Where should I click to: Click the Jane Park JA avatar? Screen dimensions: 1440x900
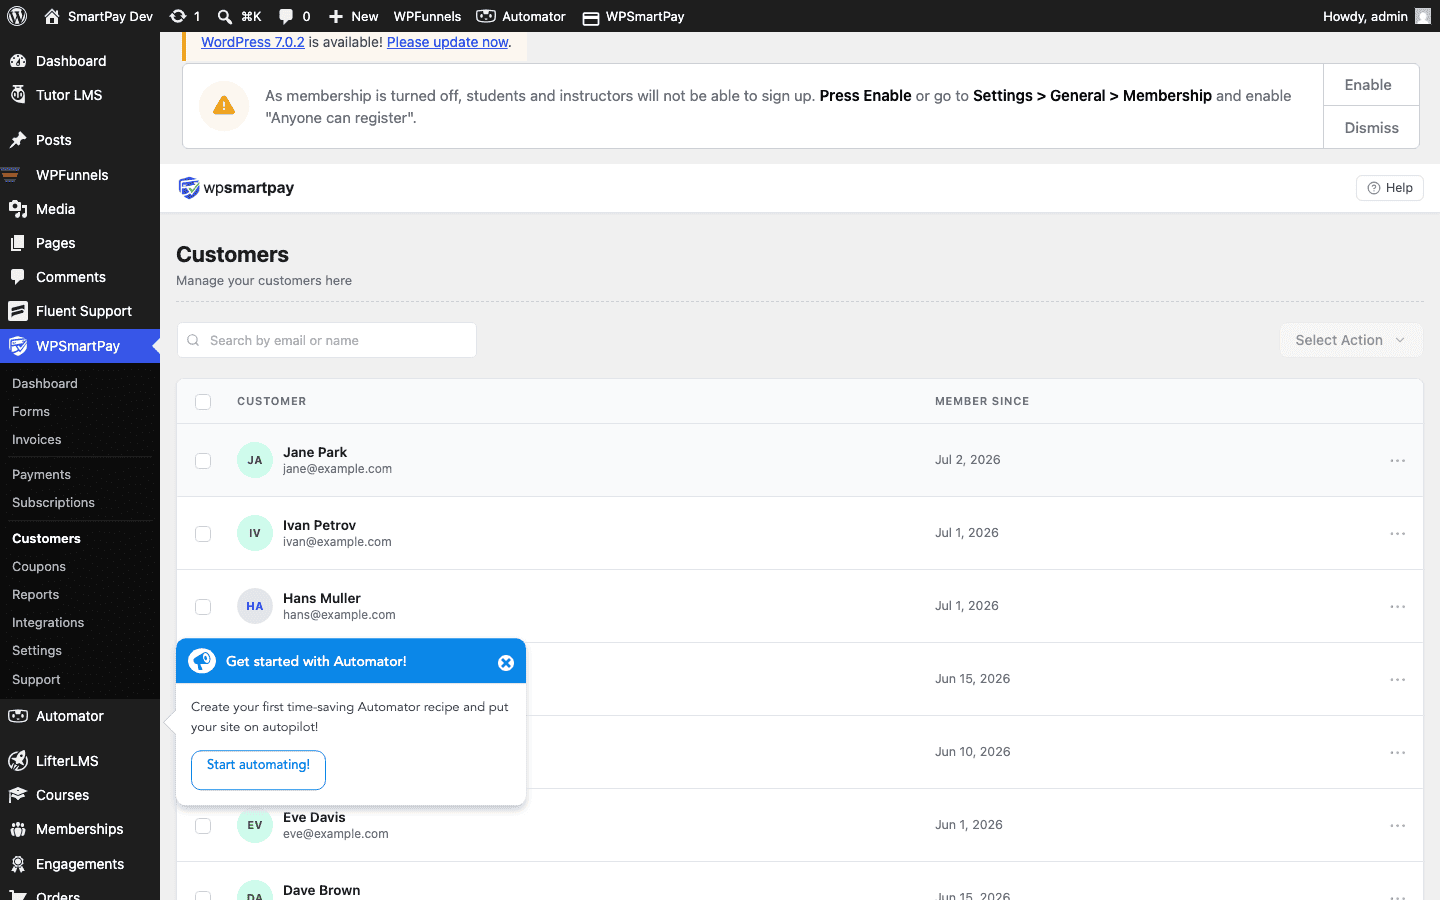[x=255, y=460]
